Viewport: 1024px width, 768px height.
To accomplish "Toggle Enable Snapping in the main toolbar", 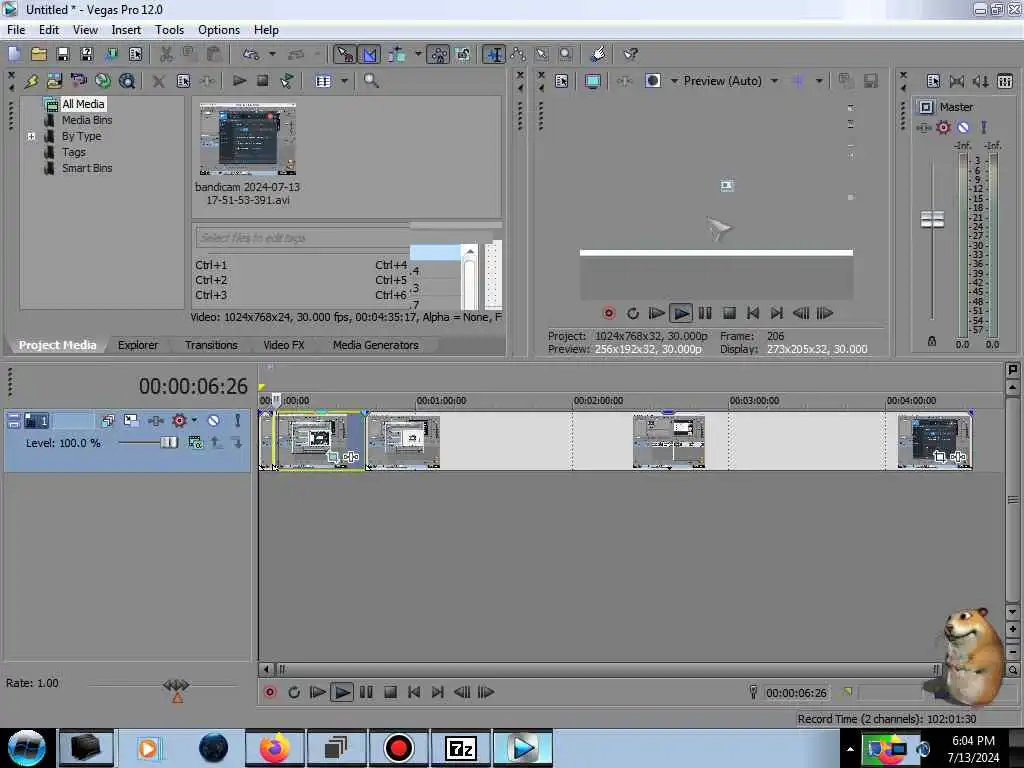I will coord(345,54).
